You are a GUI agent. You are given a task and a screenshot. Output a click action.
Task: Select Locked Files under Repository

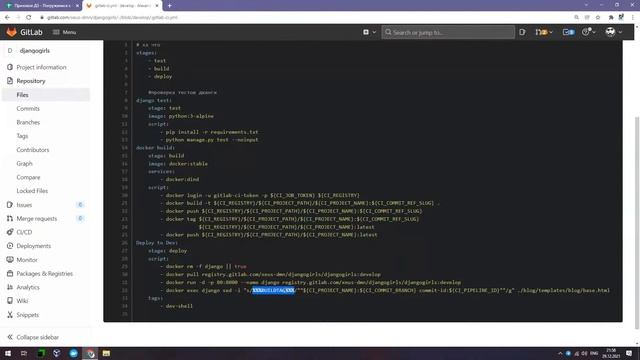[32, 191]
